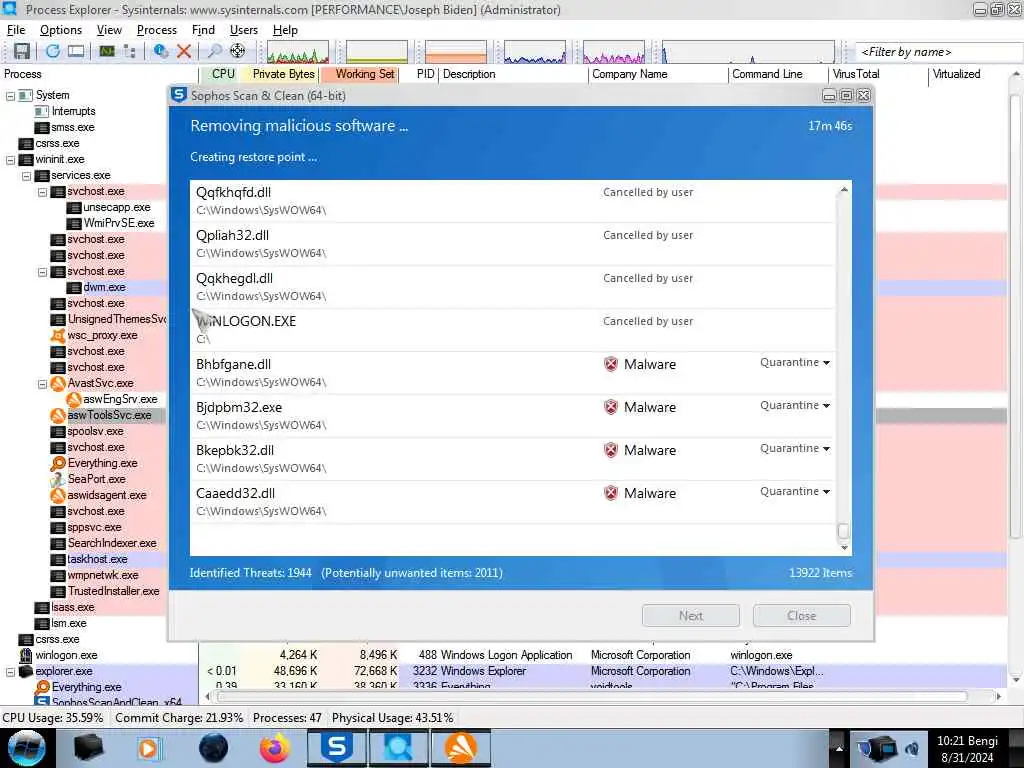1024x768 pixels.
Task: Click the Sophos shield icon in dialog title bar
Action: coord(179,95)
